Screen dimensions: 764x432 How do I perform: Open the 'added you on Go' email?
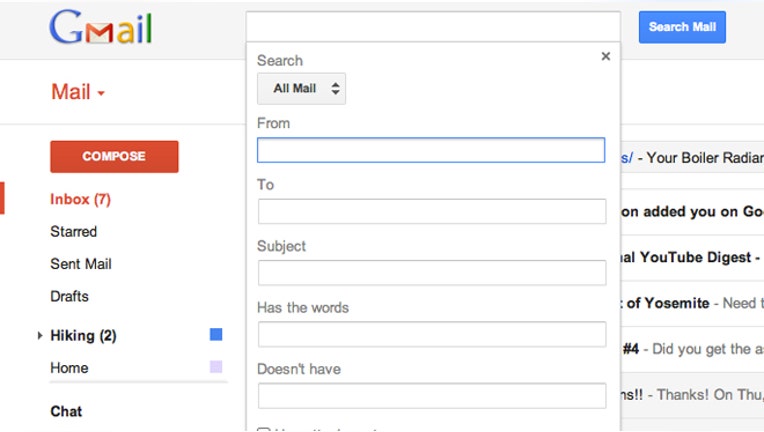point(692,211)
